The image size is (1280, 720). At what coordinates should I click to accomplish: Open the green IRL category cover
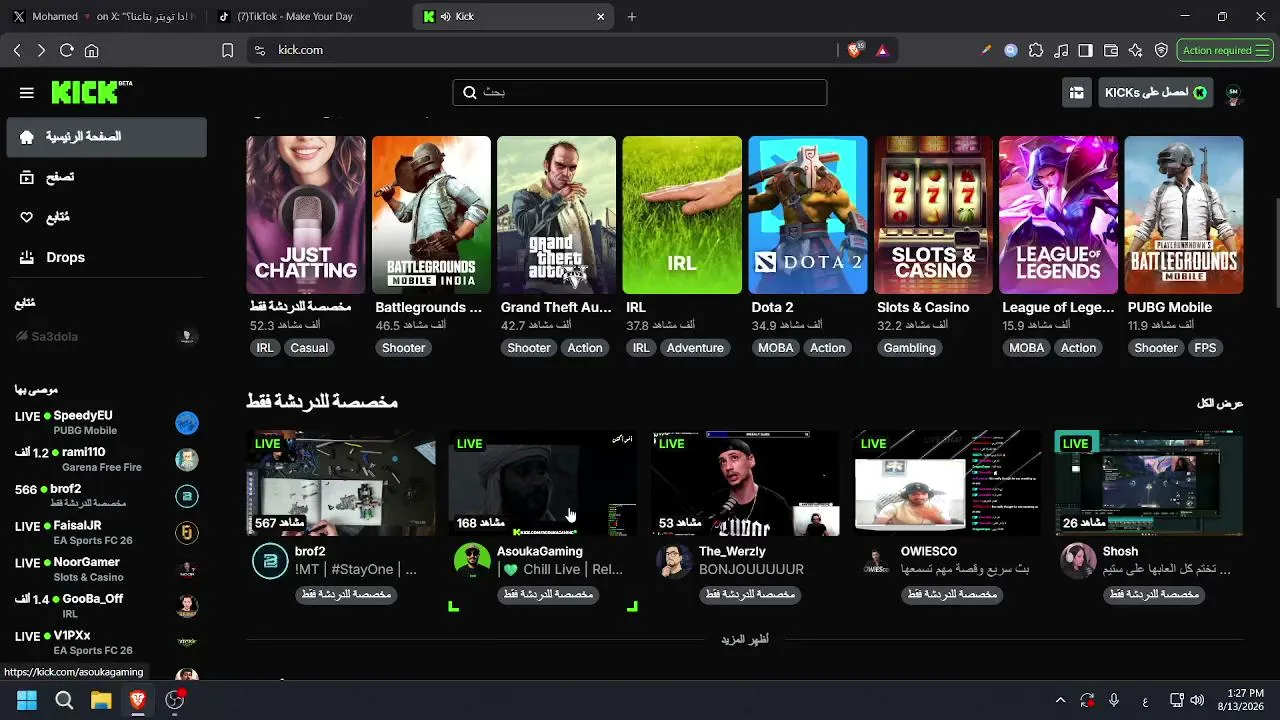coord(682,215)
